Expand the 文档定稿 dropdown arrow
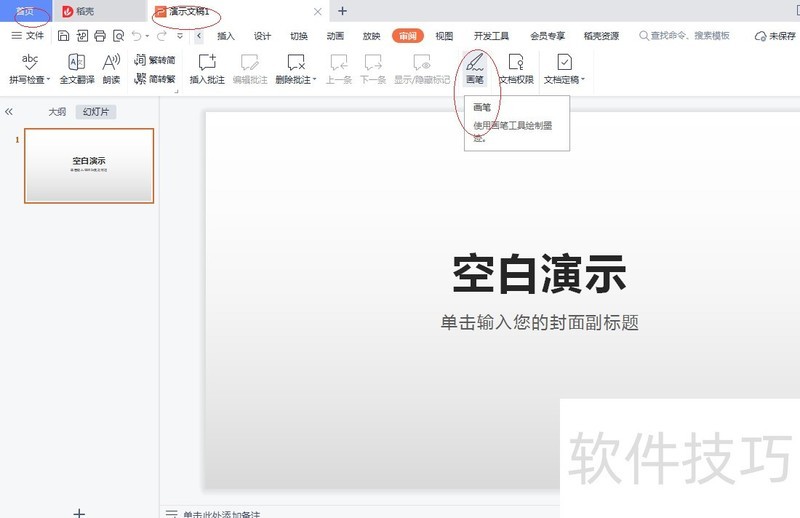Screen dimensions: 800x518 point(583,80)
